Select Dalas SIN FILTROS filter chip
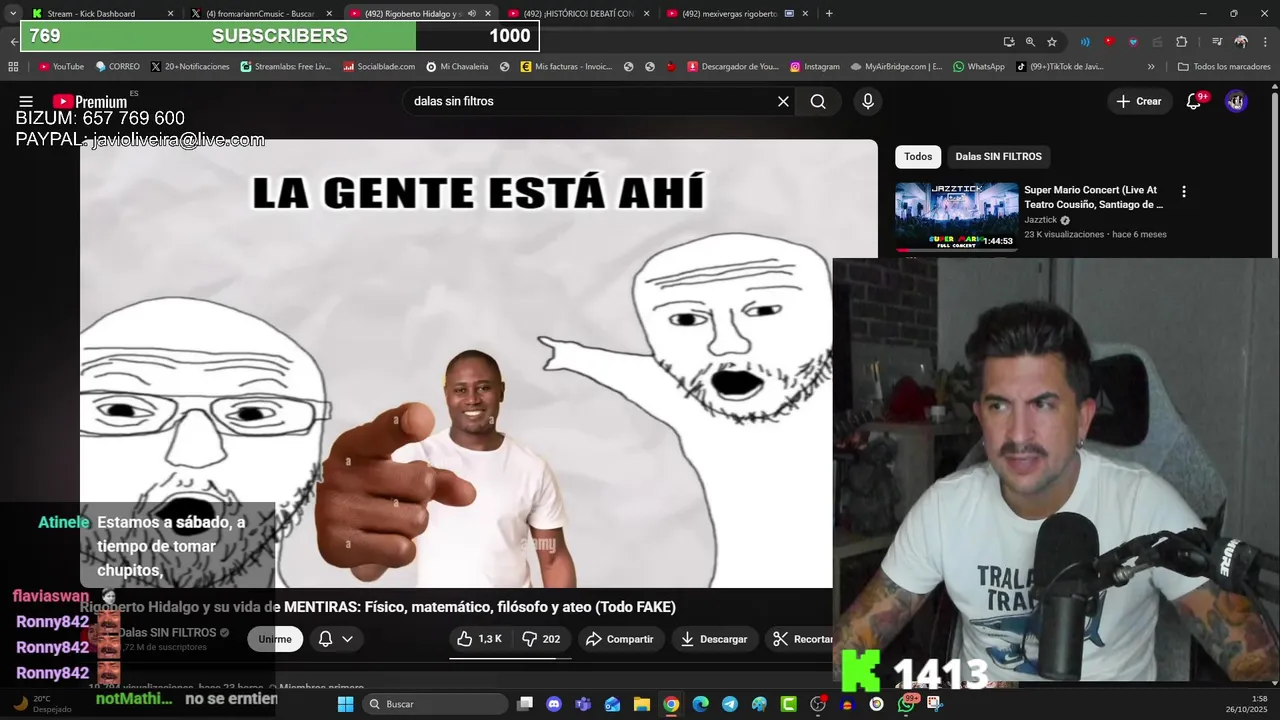The image size is (1280, 720). (x=998, y=156)
